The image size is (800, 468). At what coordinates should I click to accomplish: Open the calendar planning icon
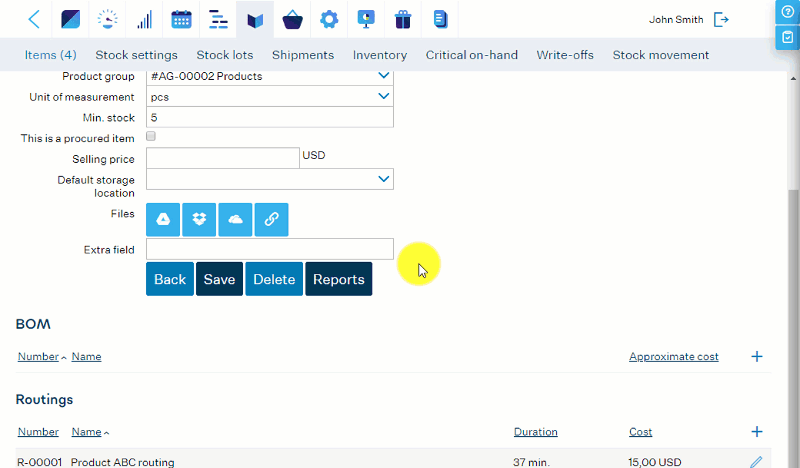[x=181, y=19]
